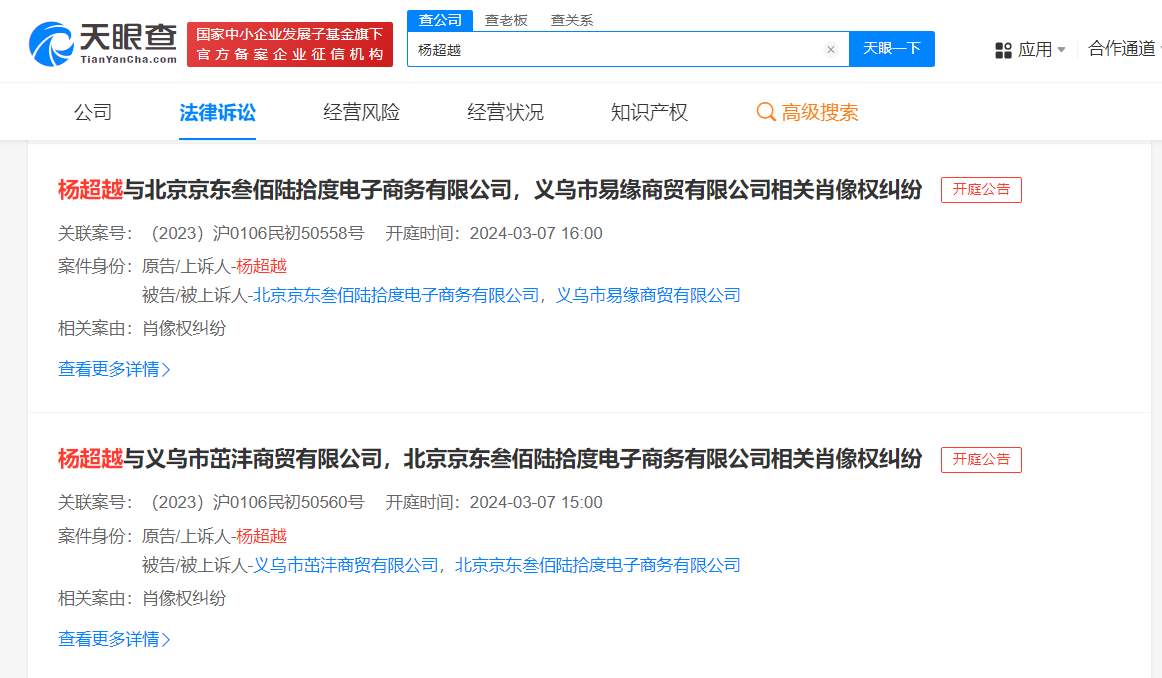Click the 开庭公告 tag of case 50558

(x=981, y=190)
